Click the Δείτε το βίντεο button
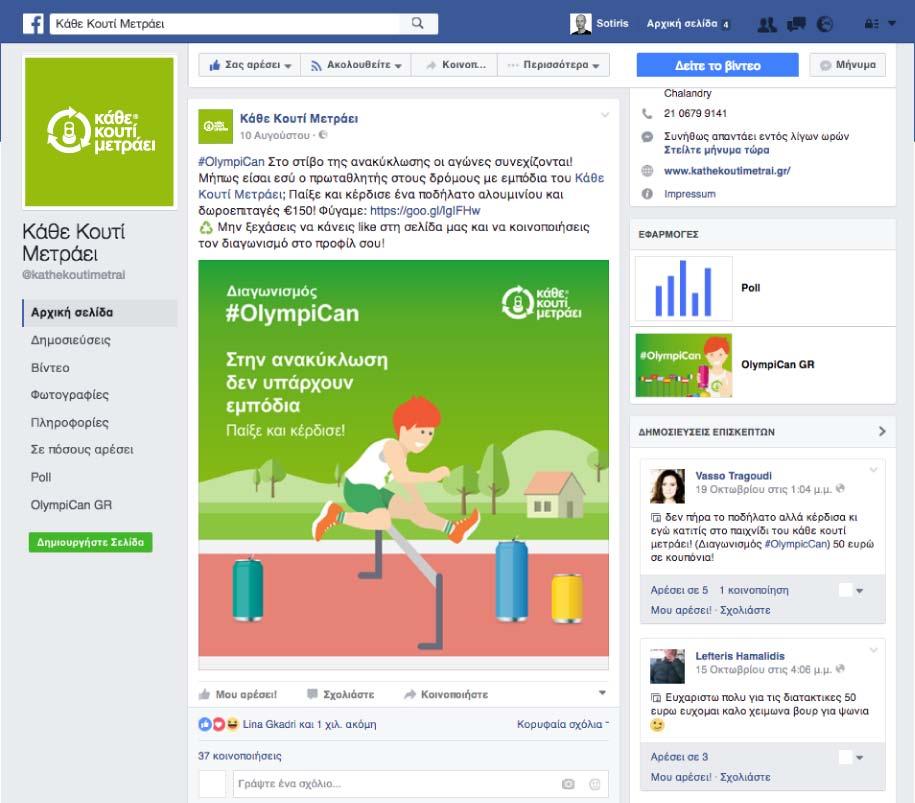 coord(717,65)
